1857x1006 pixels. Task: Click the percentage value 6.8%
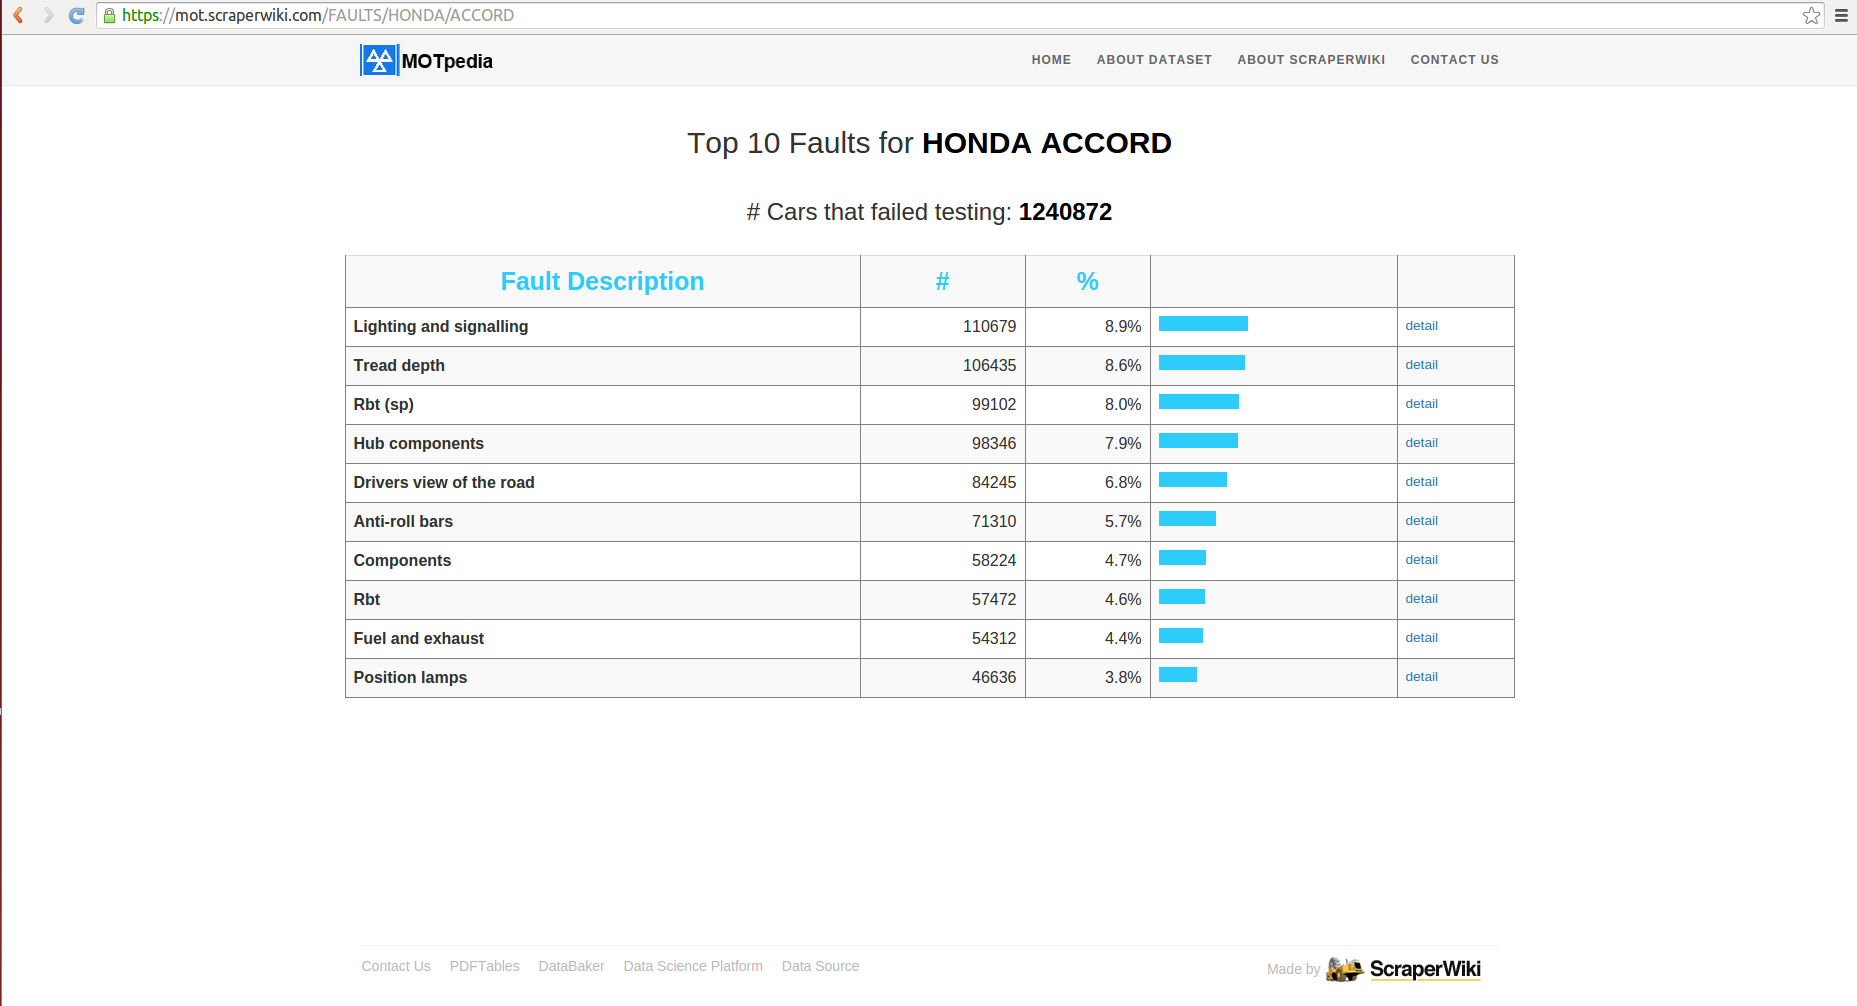pyautogui.click(x=1123, y=482)
